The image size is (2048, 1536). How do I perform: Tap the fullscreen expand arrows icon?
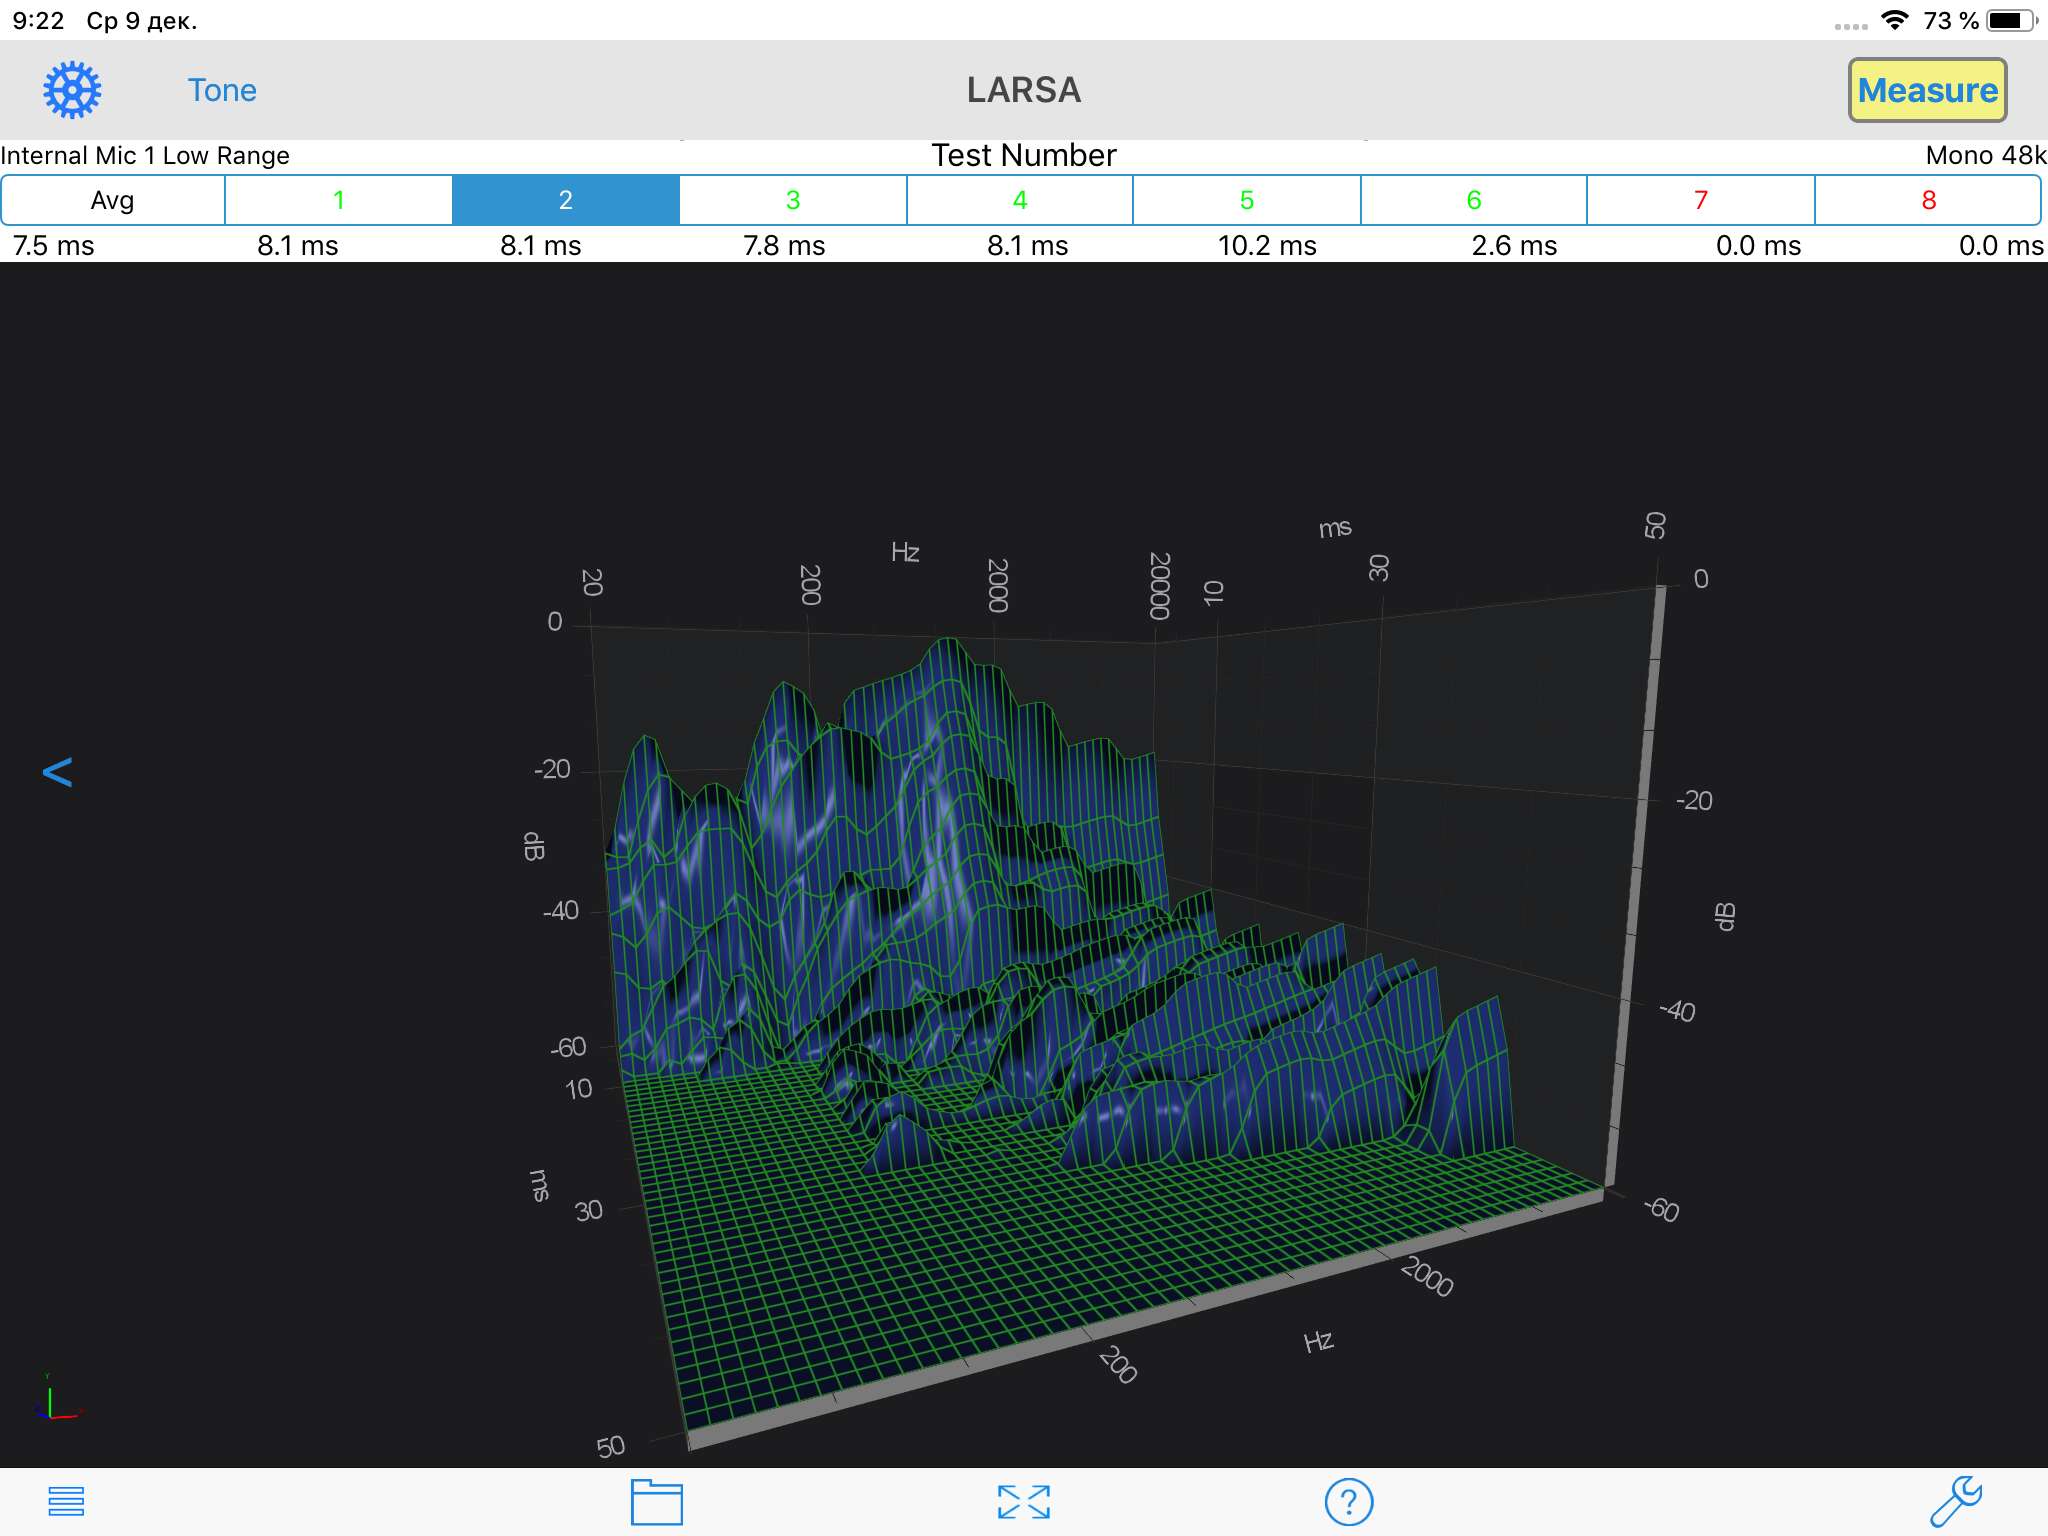[x=1023, y=1502]
